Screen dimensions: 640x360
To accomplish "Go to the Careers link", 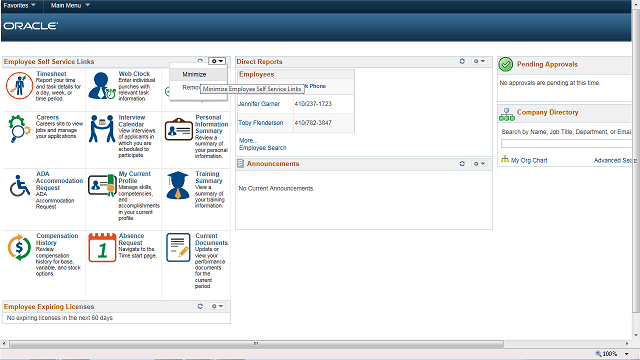I will (47, 118).
